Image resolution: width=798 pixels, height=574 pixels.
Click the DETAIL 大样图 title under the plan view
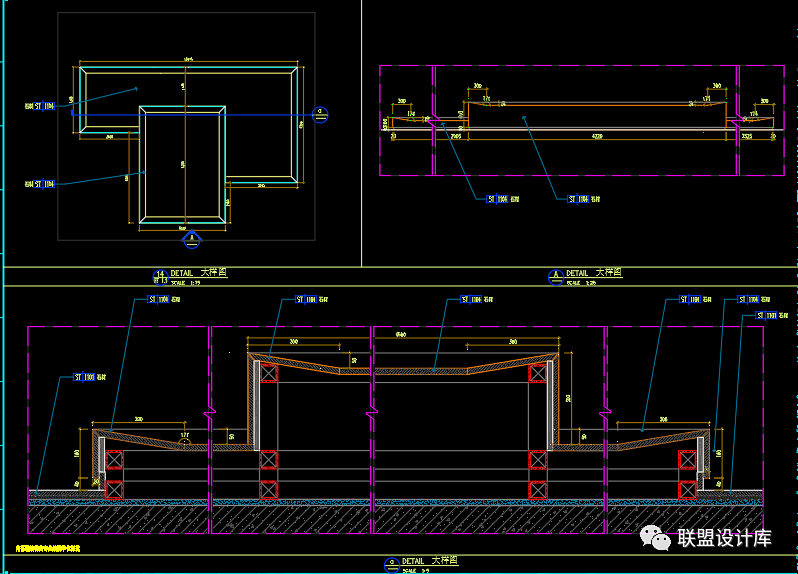click(199, 273)
